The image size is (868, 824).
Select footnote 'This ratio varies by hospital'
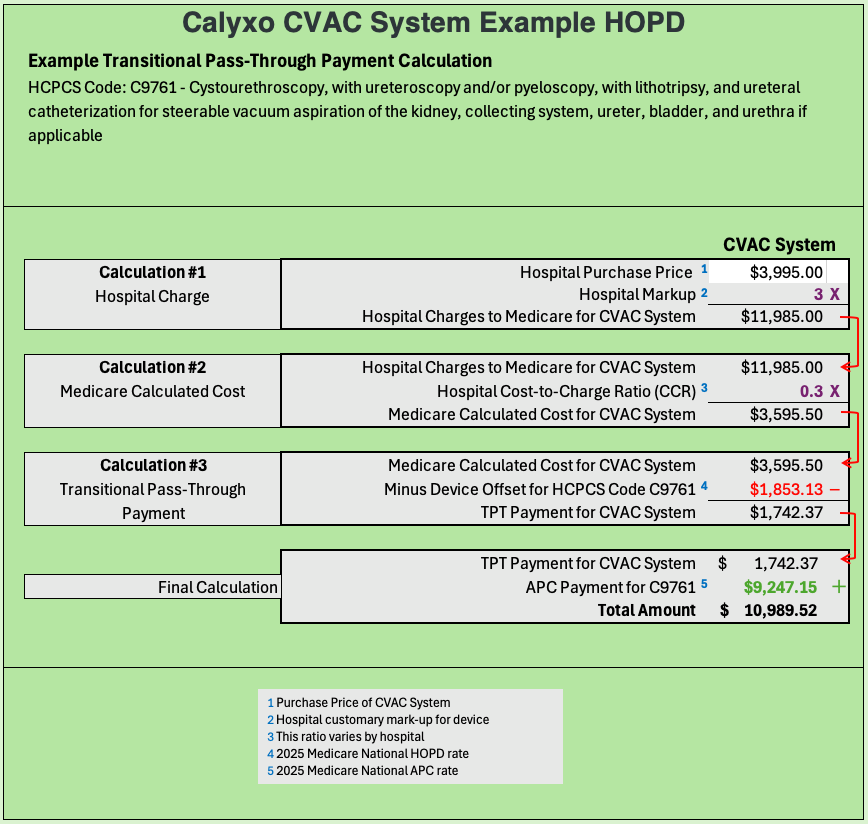click(350, 737)
